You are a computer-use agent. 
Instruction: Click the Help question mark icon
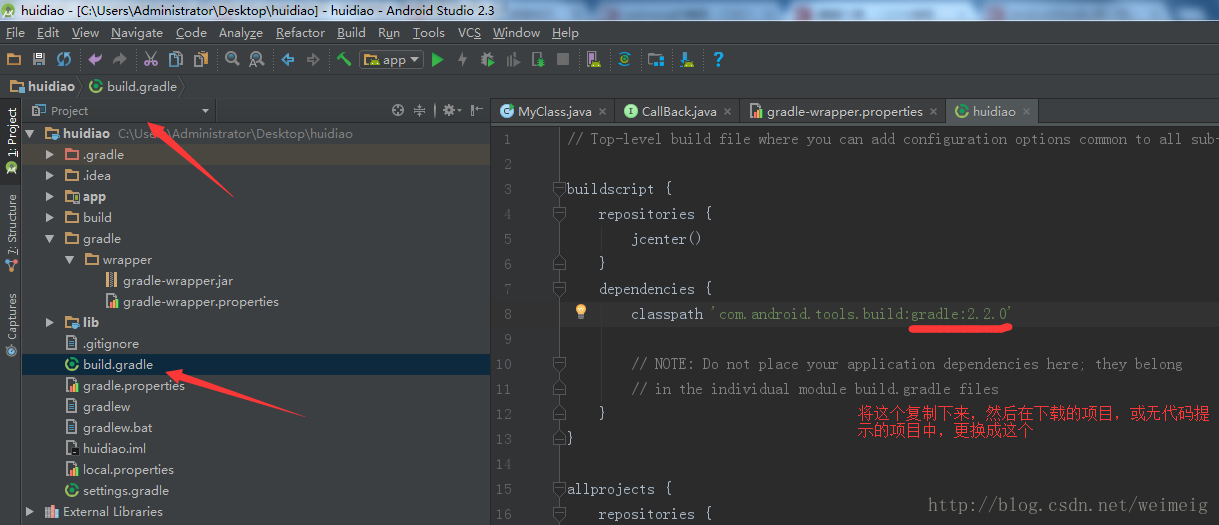pyautogui.click(x=718, y=60)
